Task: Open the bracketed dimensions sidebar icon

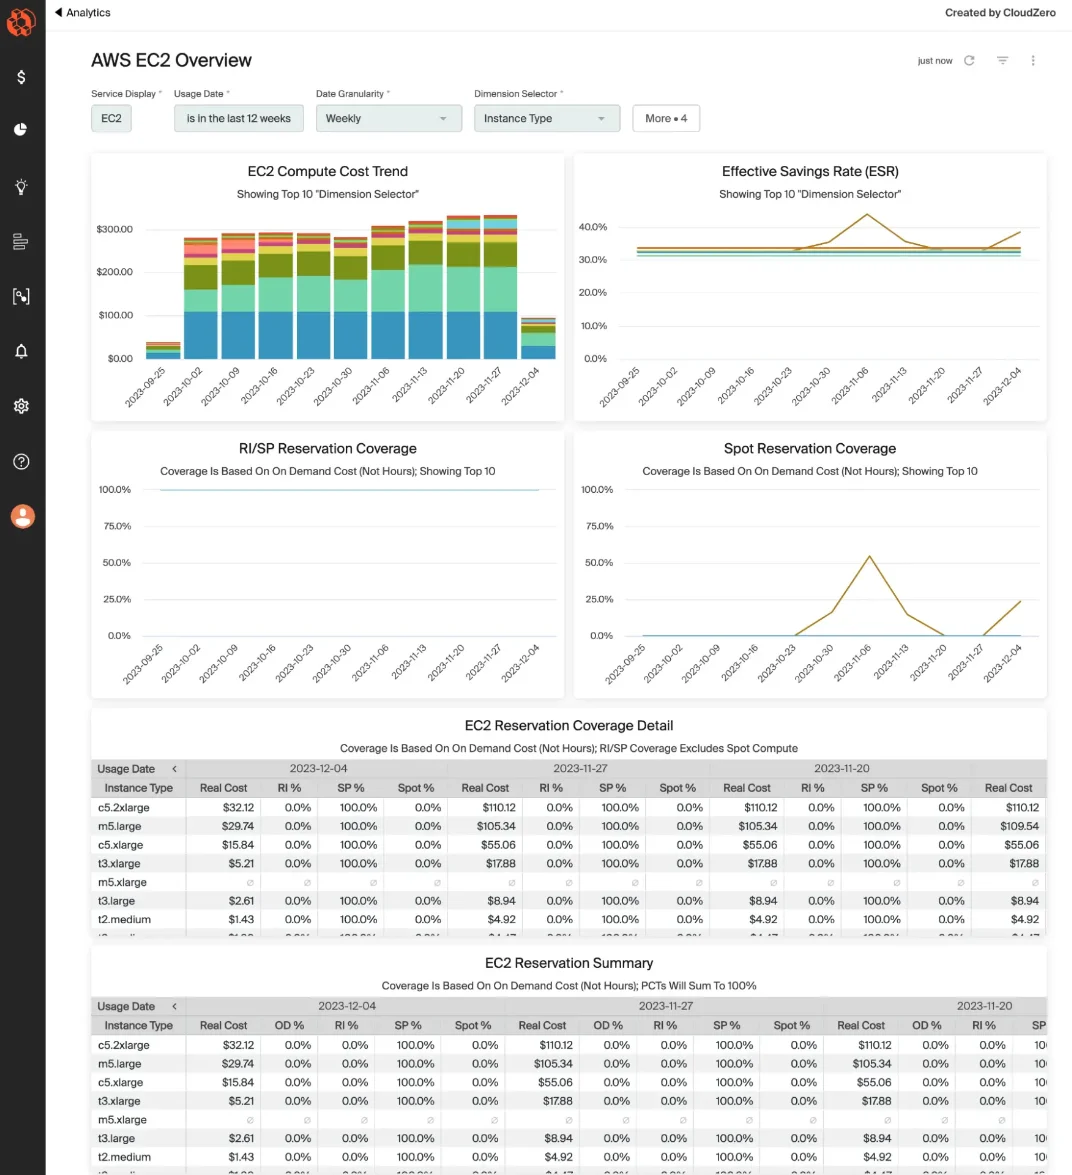Action: tap(21, 296)
